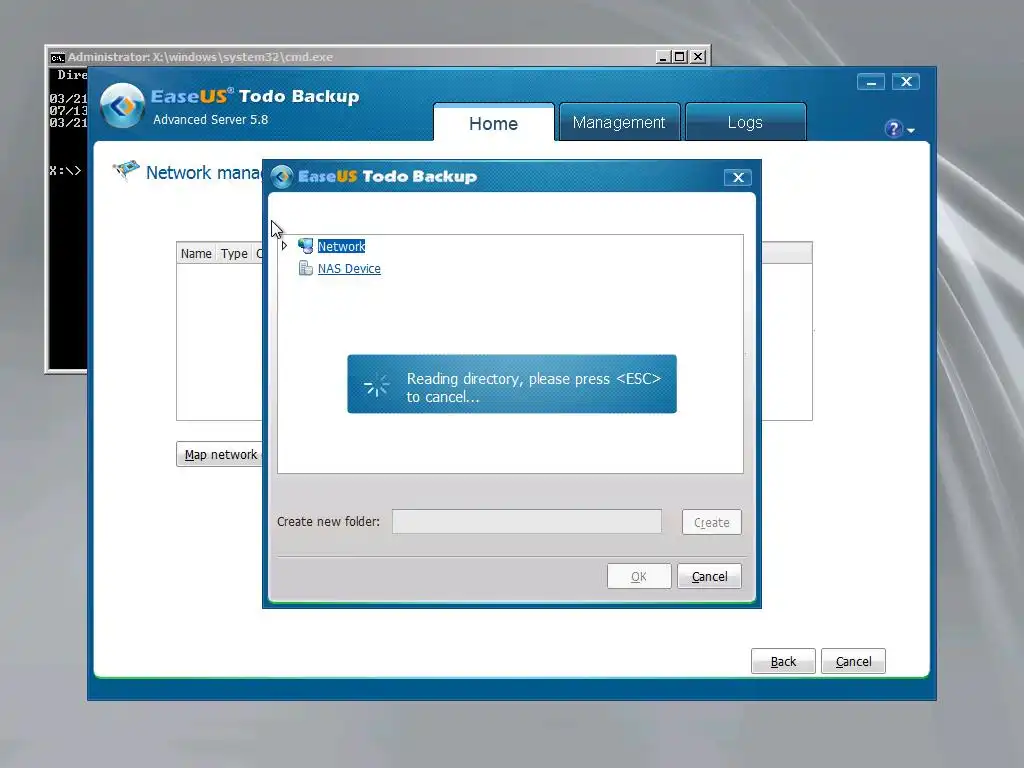Close the EaseUS Todo Backup dialog
Viewport: 1024px width, 768px height.
point(738,178)
